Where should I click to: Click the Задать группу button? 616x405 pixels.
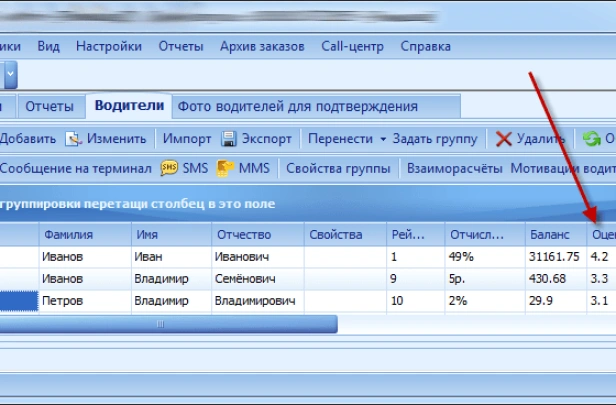pos(435,139)
